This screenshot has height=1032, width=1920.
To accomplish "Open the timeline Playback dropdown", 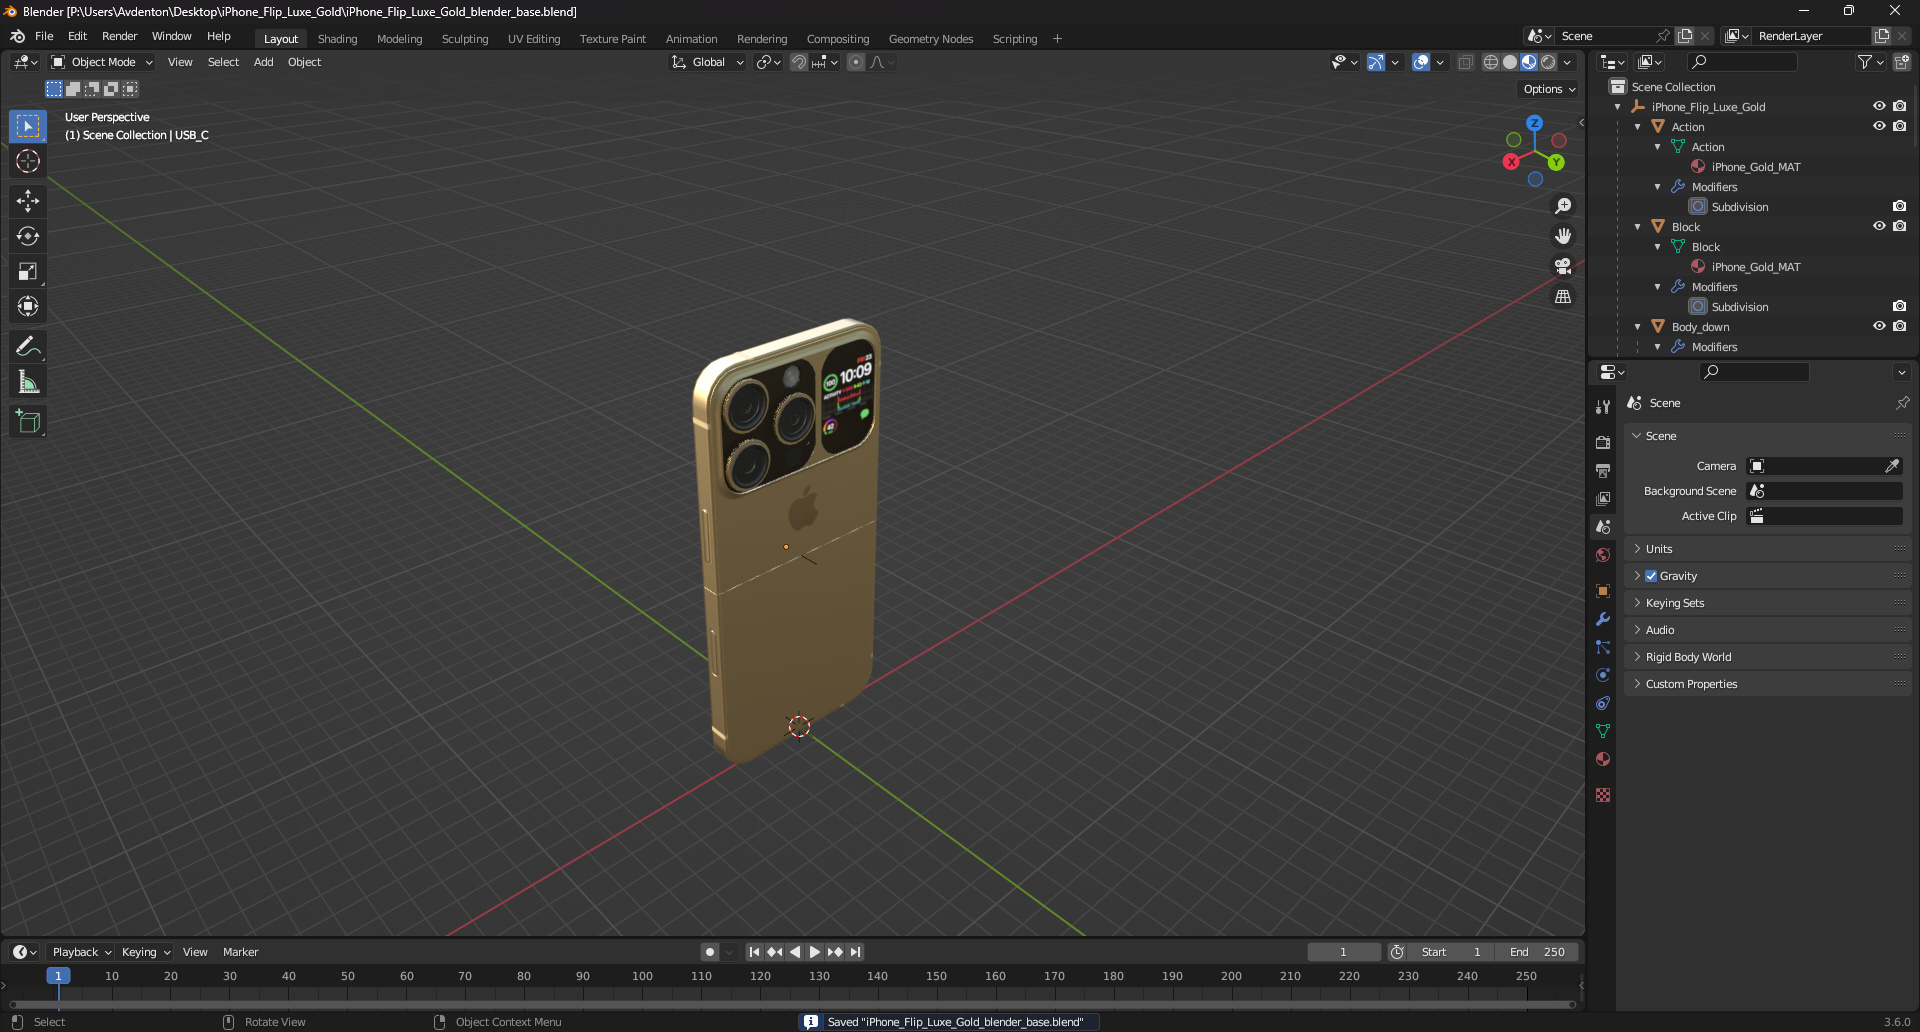I will (82, 952).
